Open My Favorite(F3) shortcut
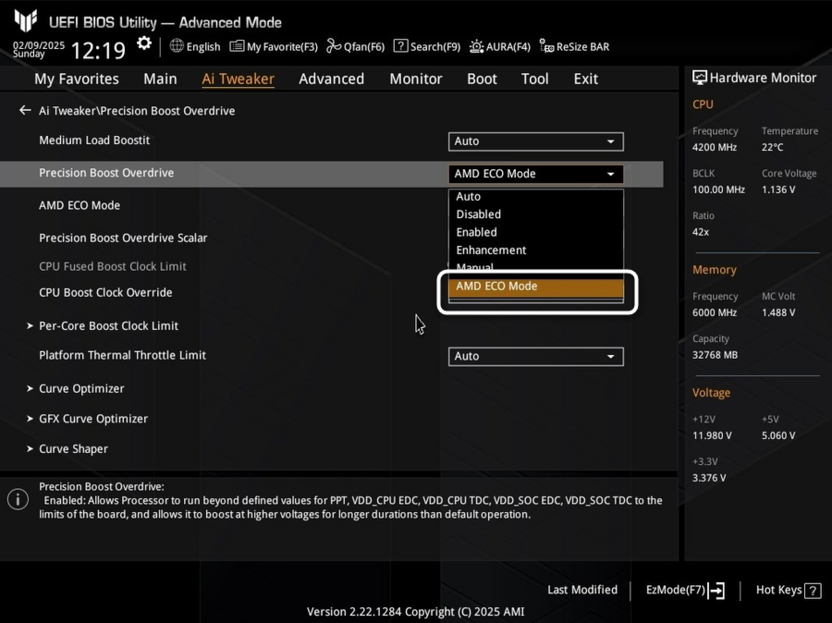This screenshot has height=623, width=832. [274, 47]
